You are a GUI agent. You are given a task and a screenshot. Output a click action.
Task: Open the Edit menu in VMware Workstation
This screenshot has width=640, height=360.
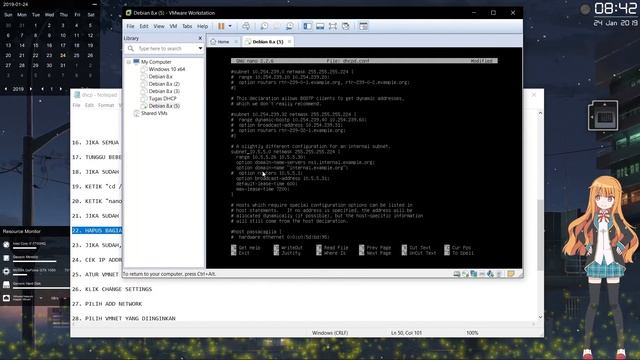coord(144,26)
